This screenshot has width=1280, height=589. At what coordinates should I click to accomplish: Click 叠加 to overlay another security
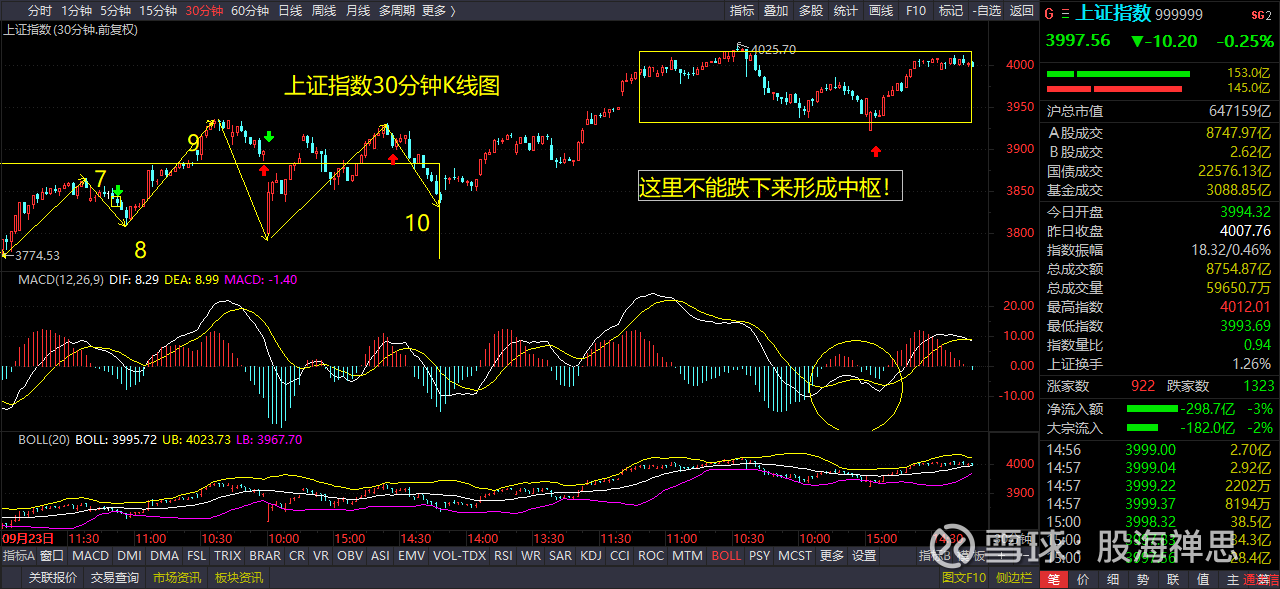point(776,11)
